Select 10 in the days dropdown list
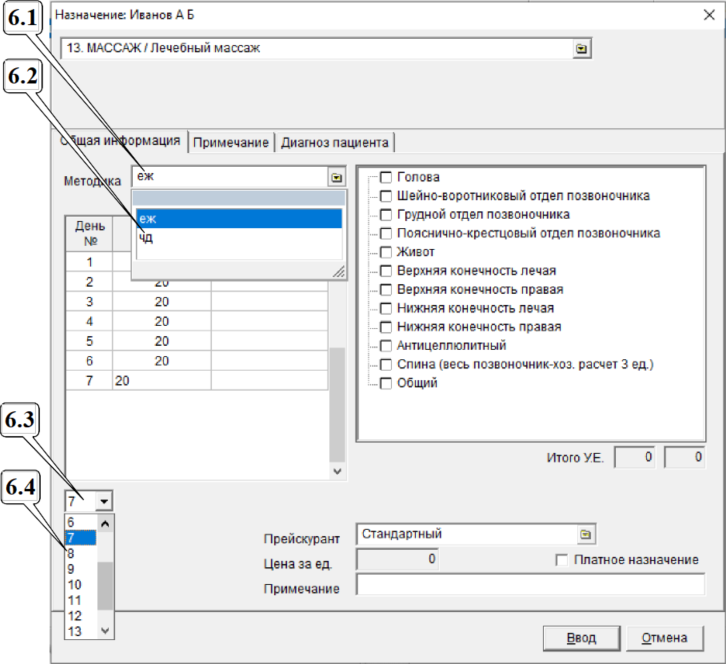 tap(75, 584)
